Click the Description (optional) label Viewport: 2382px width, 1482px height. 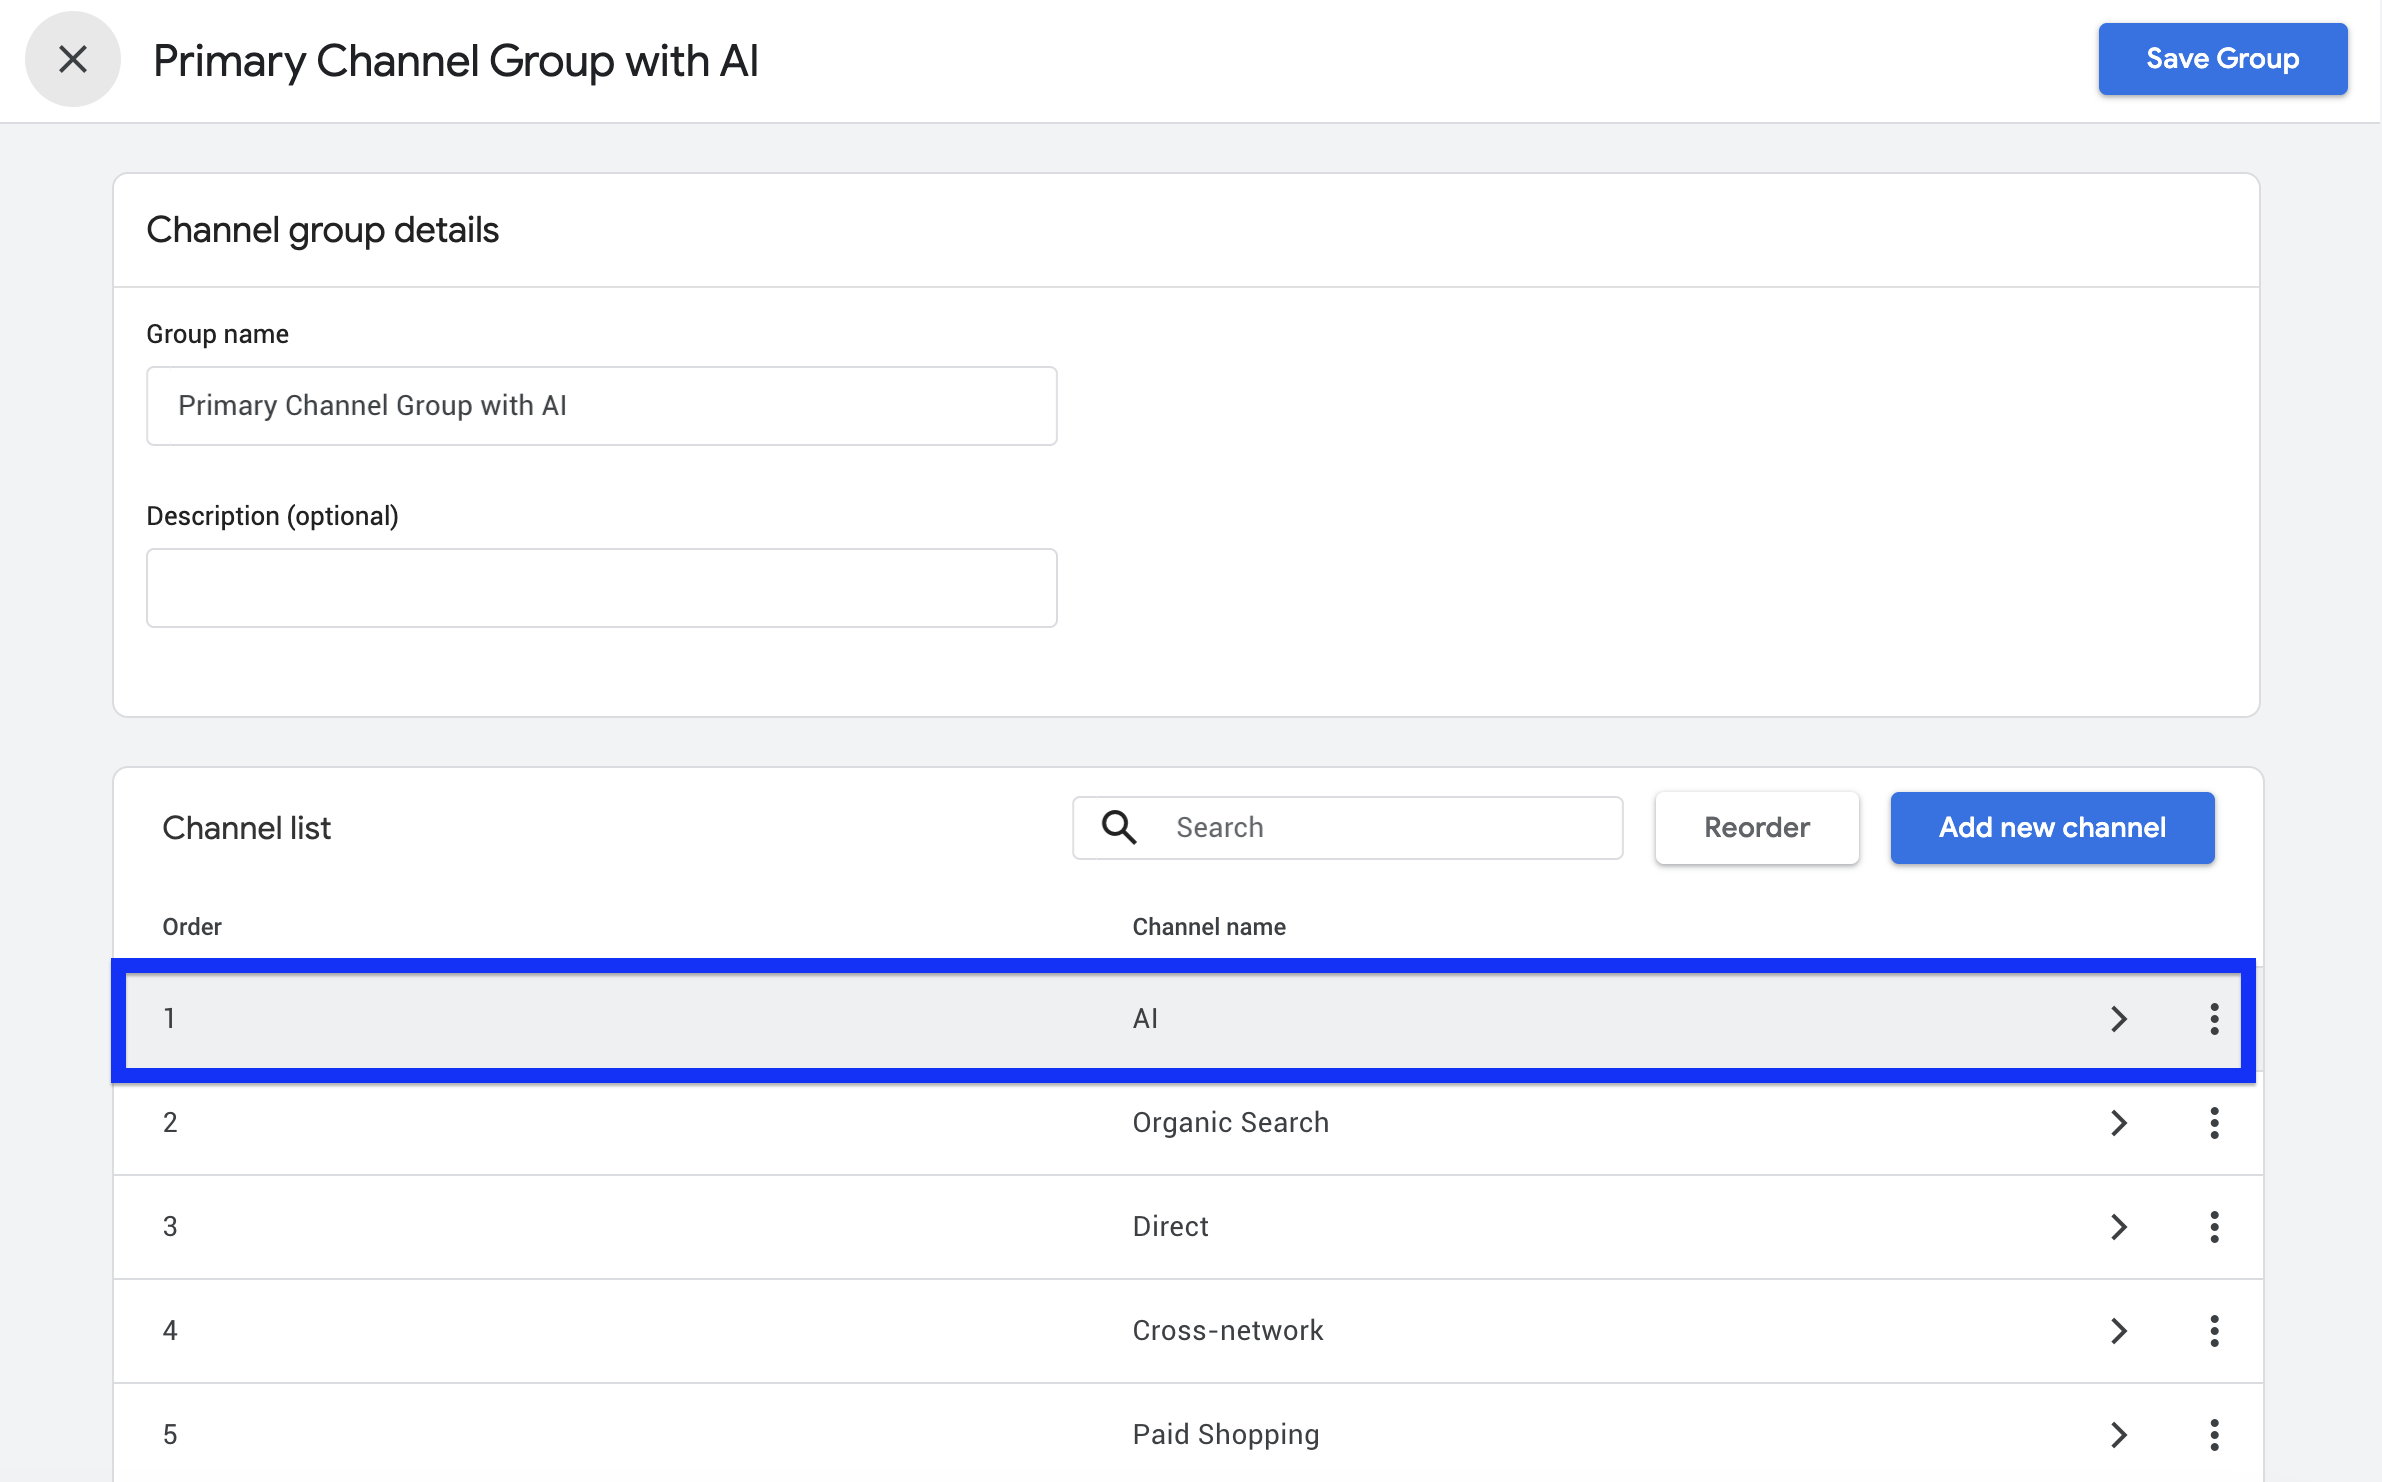point(272,516)
